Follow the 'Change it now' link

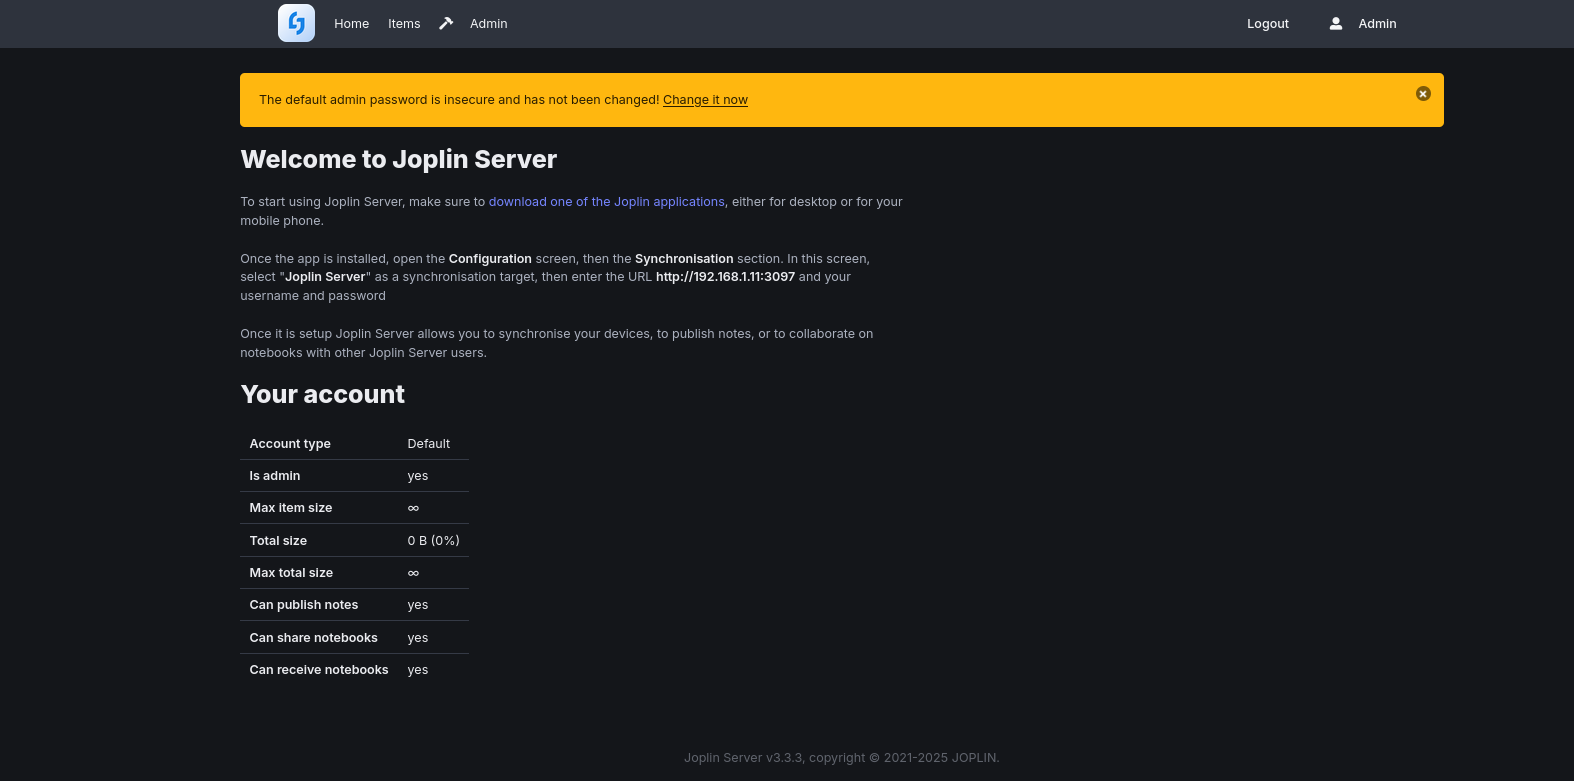705,100
